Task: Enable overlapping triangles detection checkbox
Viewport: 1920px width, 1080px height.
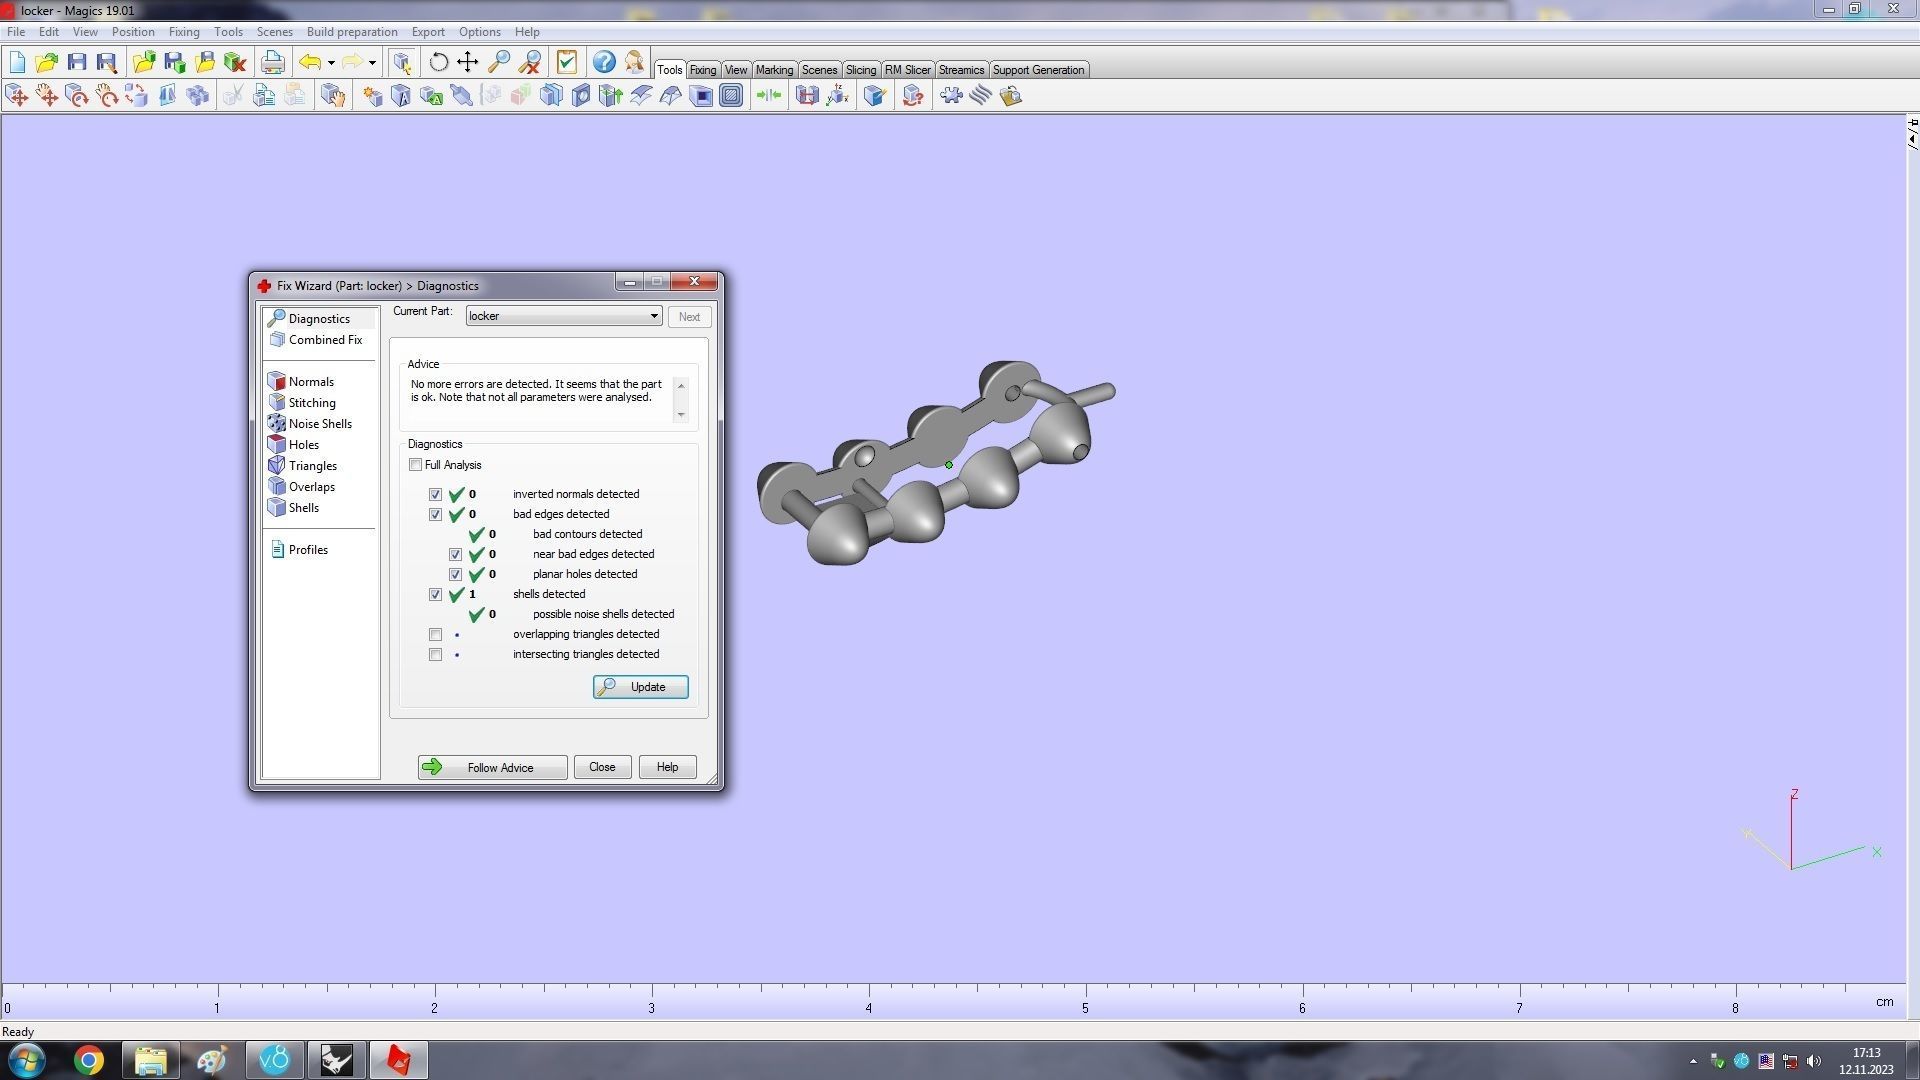Action: coord(436,635)
